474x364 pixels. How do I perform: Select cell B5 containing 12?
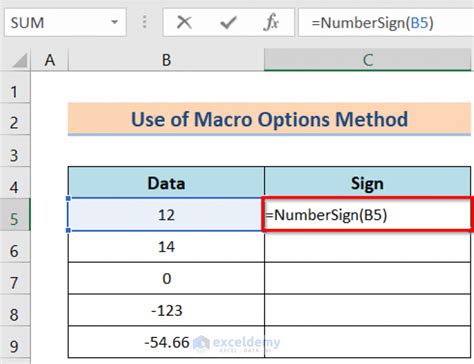point(166,214)
